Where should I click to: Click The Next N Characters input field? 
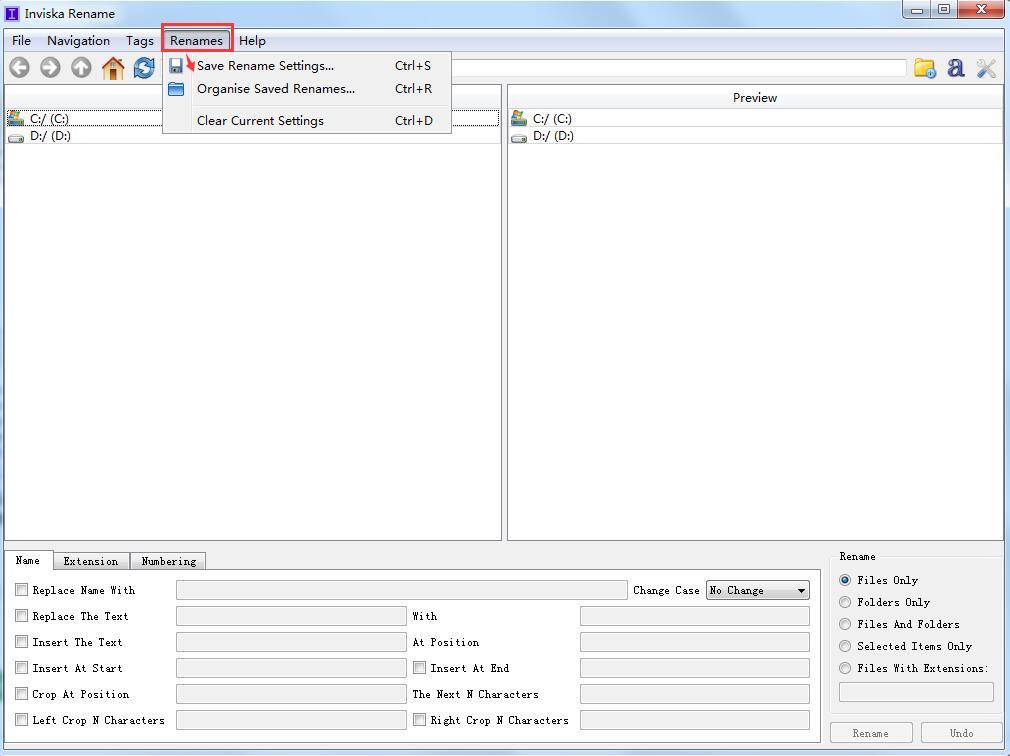pyautogui.click(x=695, y=694)
